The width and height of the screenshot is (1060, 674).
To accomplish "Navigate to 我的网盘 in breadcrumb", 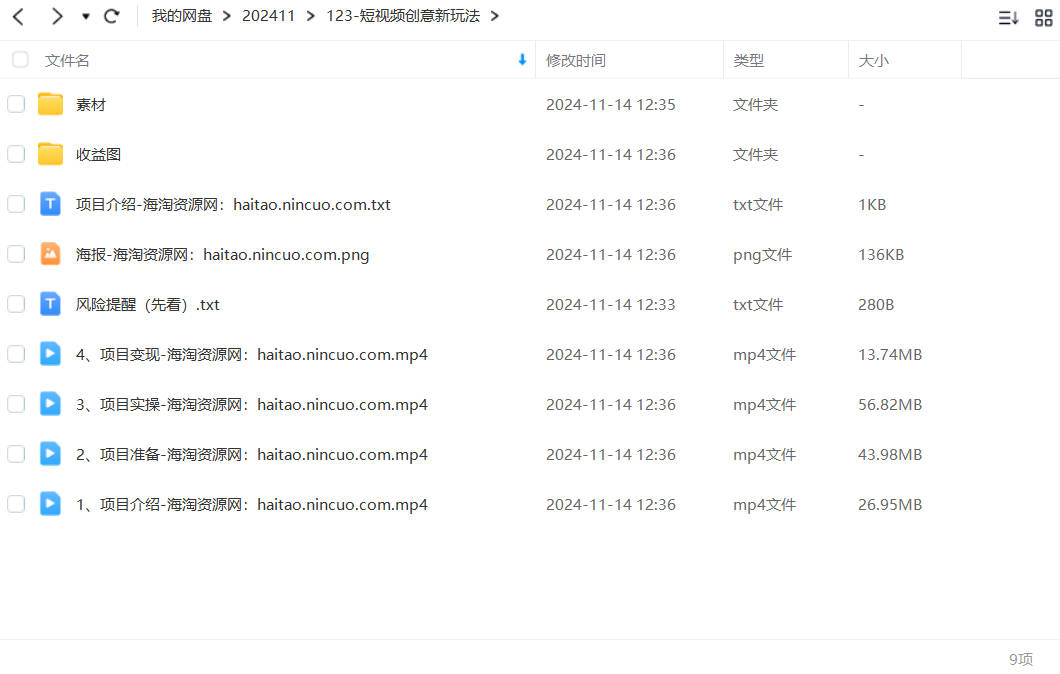I will pos(182,16).
